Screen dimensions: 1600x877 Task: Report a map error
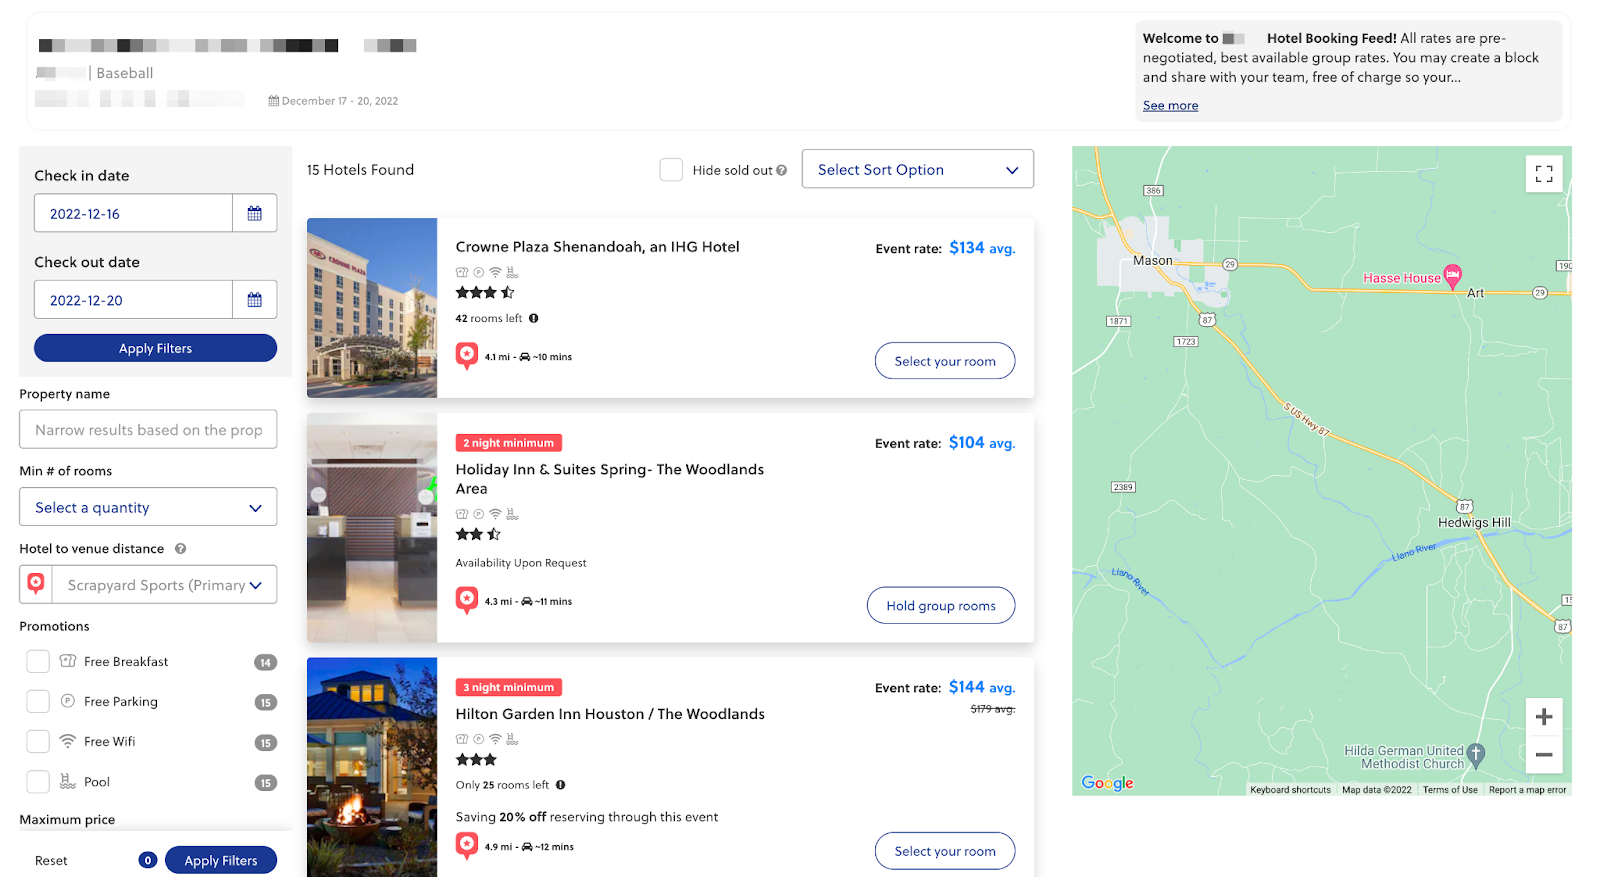click(x=1527, y=790)
